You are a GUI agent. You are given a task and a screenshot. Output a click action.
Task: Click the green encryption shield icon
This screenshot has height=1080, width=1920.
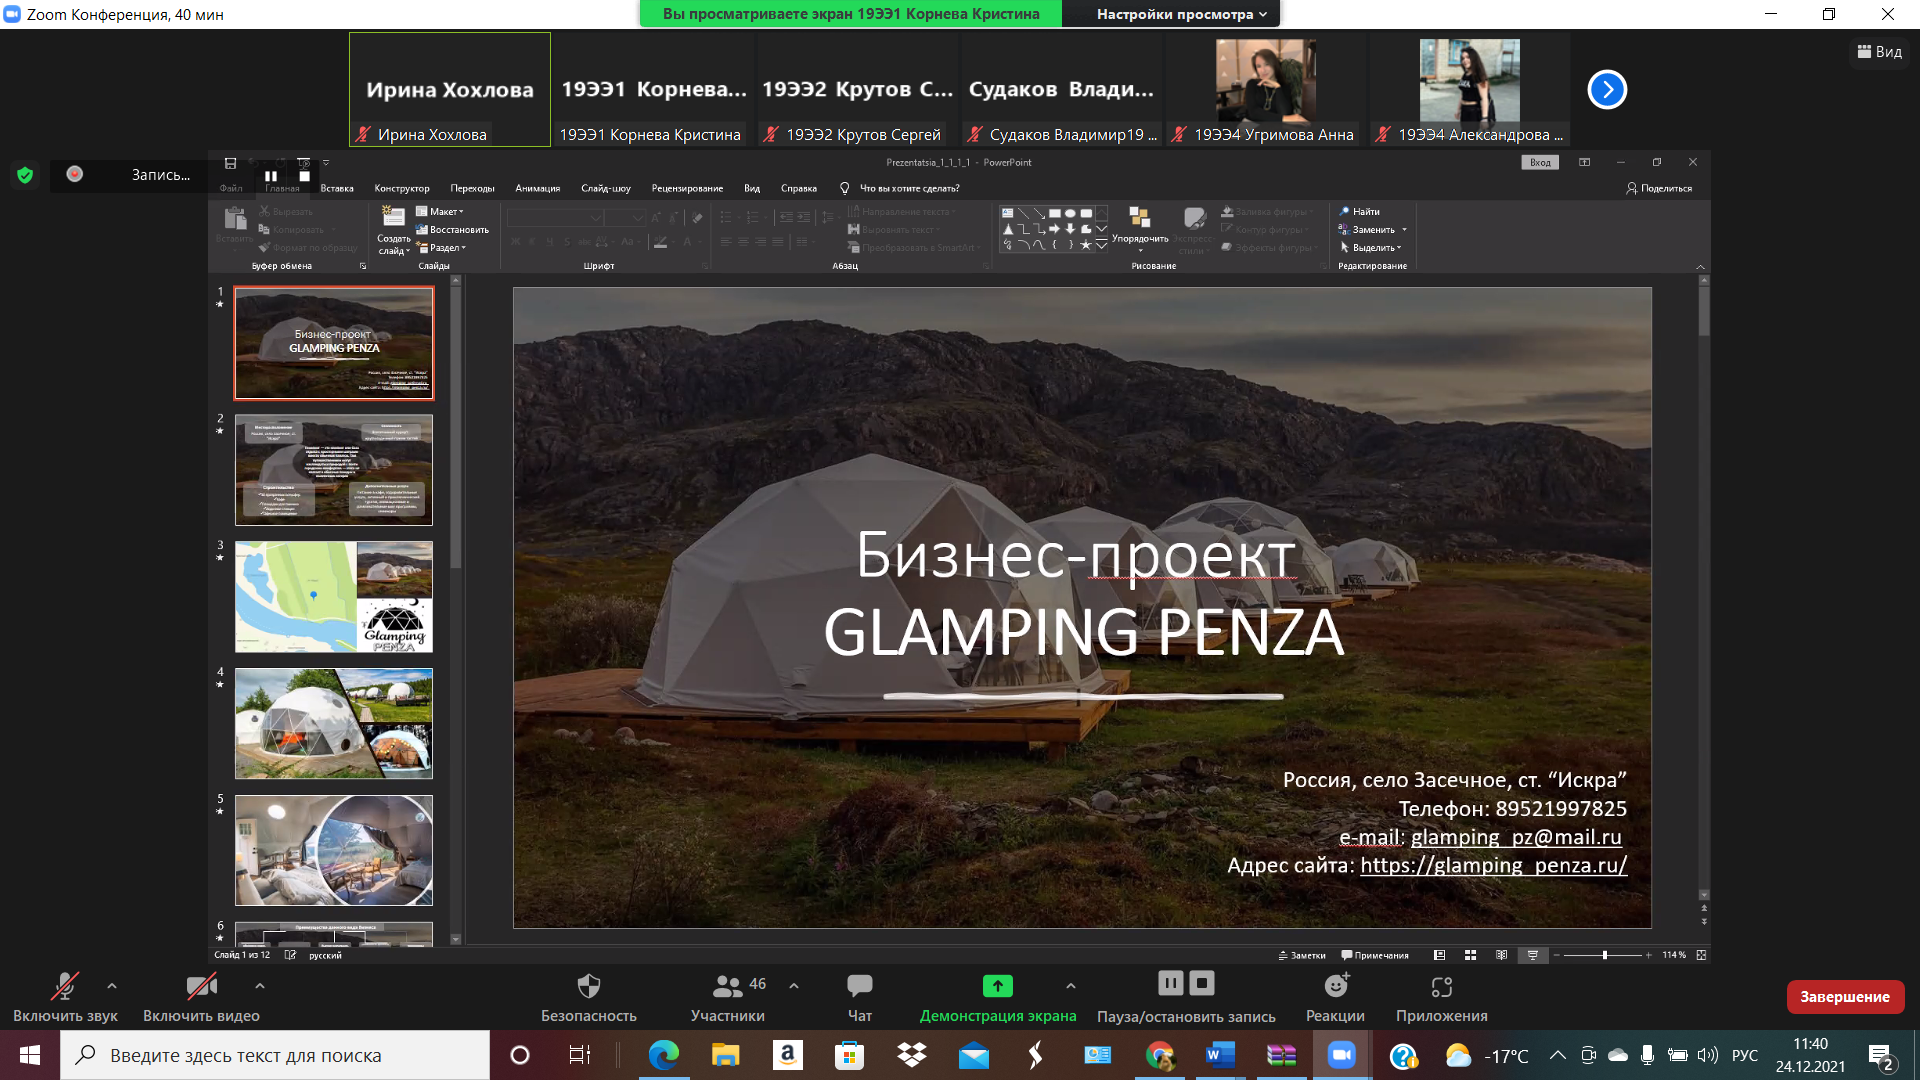[25, 175]
